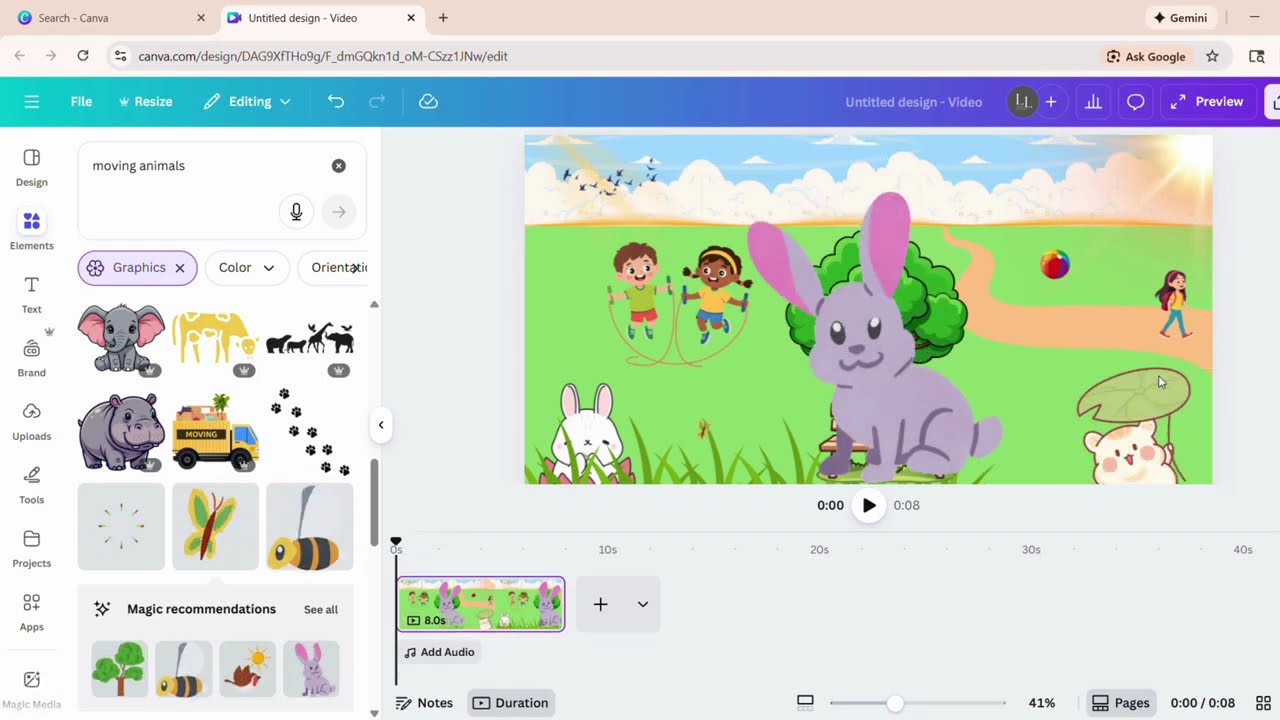Image resolution: width=1280 pixels, height=720 pixels.
Task: Open Magic Media in sidebar
Action: point(32,690)
